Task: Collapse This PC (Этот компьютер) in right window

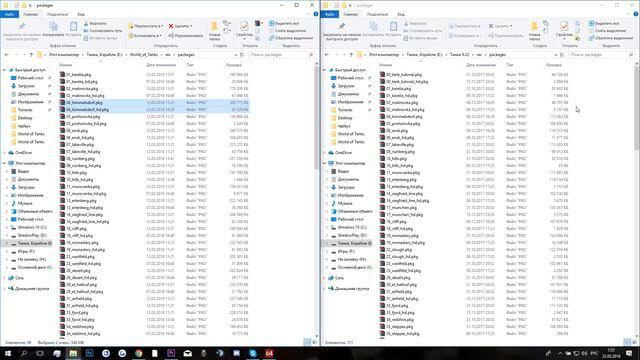Action: (x=324, y=163)
